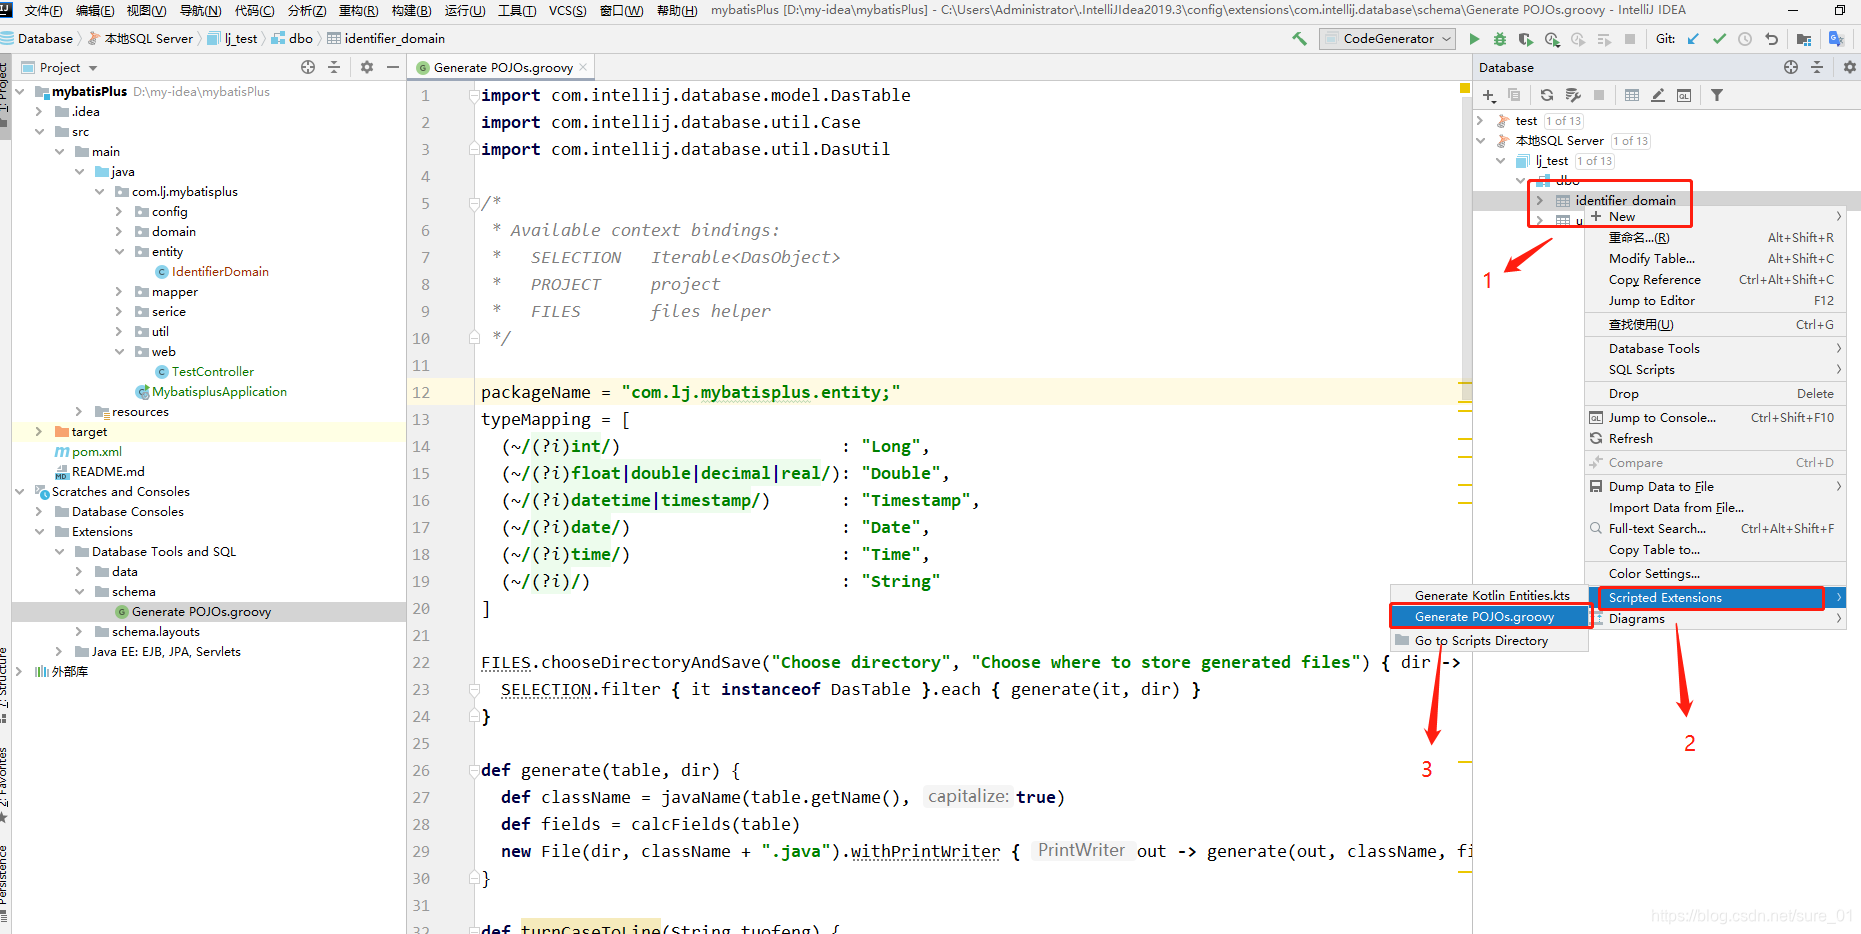Expand the target folder
Screen dimensions: 1861x934
(x=40, y=431)
